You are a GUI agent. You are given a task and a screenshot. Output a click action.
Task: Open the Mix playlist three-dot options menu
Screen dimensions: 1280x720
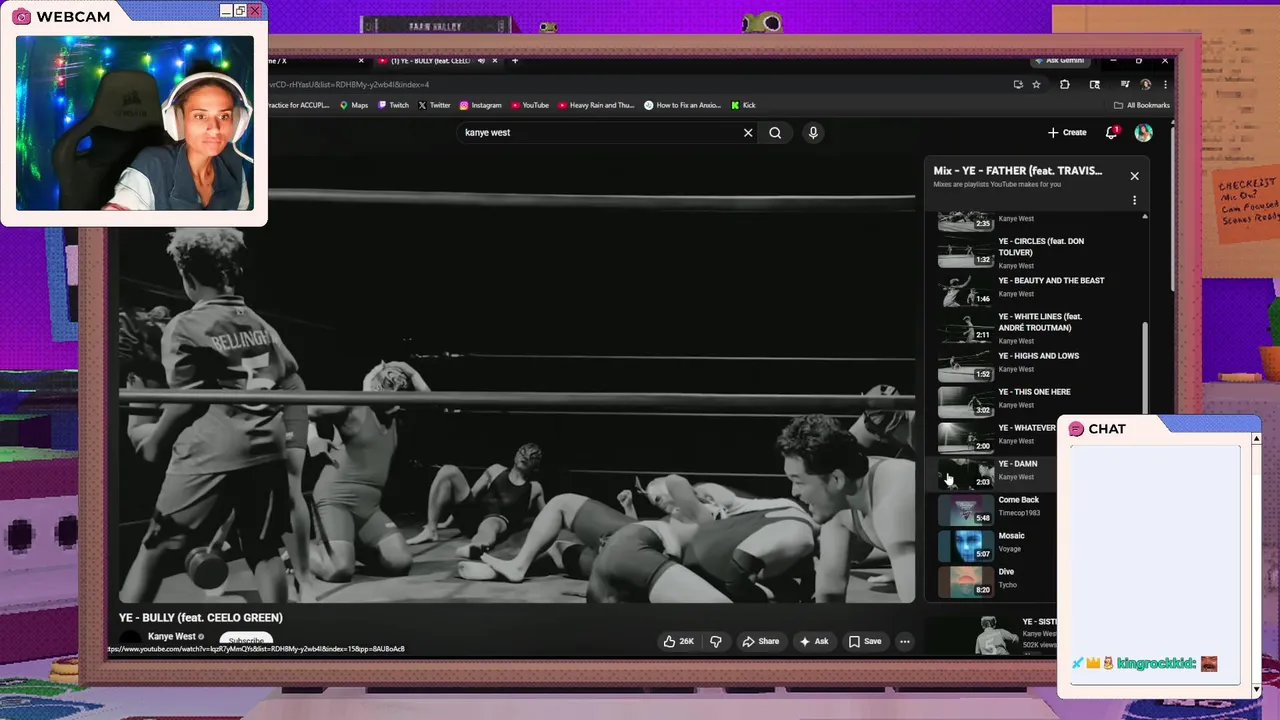(1134, 200)
